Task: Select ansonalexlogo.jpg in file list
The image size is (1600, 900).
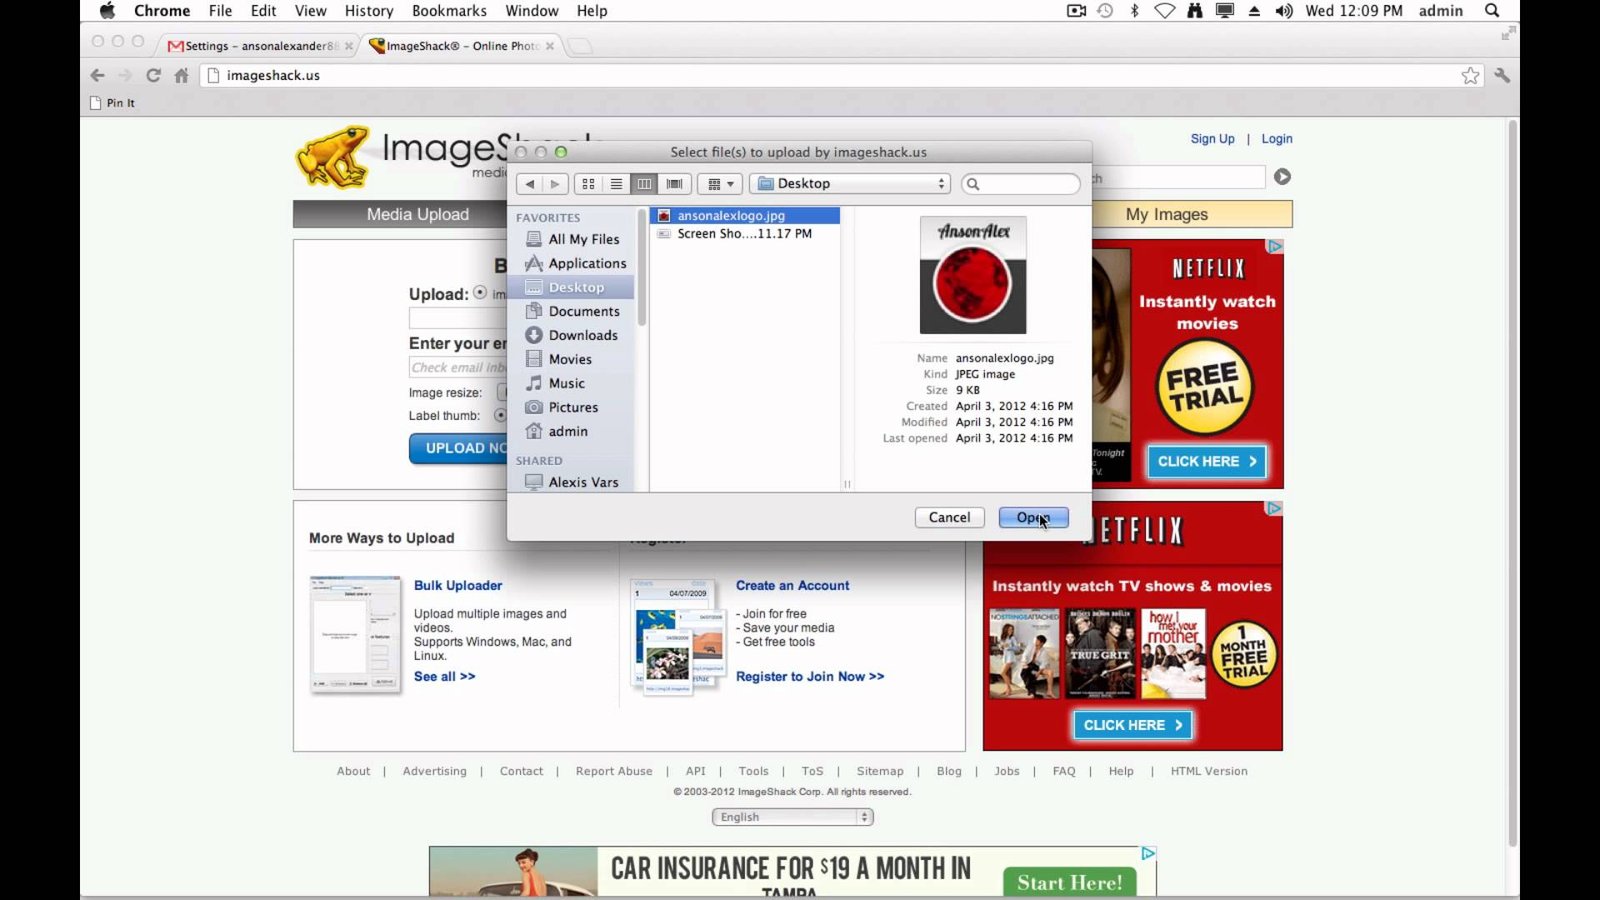Action: coord(745,215)
